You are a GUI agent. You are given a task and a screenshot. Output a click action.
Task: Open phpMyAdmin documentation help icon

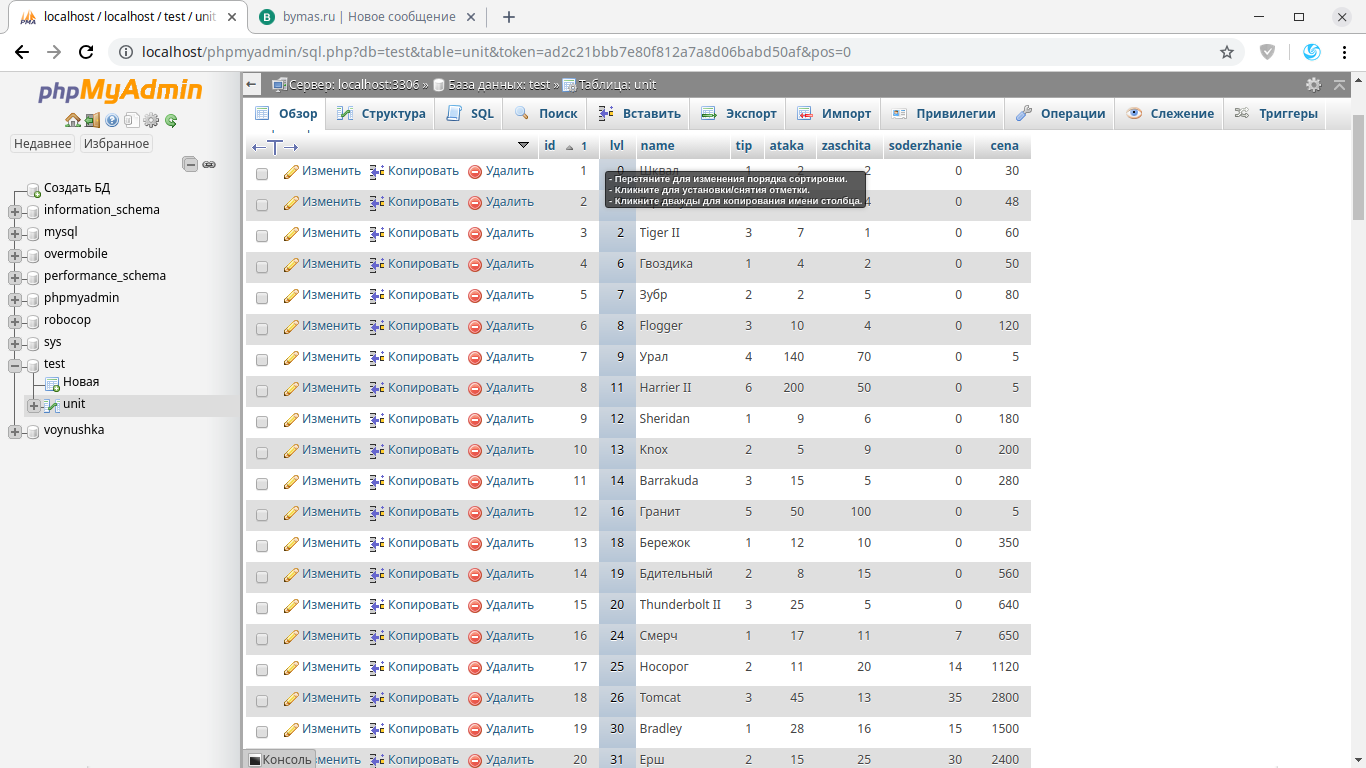(x=112, y=121)
